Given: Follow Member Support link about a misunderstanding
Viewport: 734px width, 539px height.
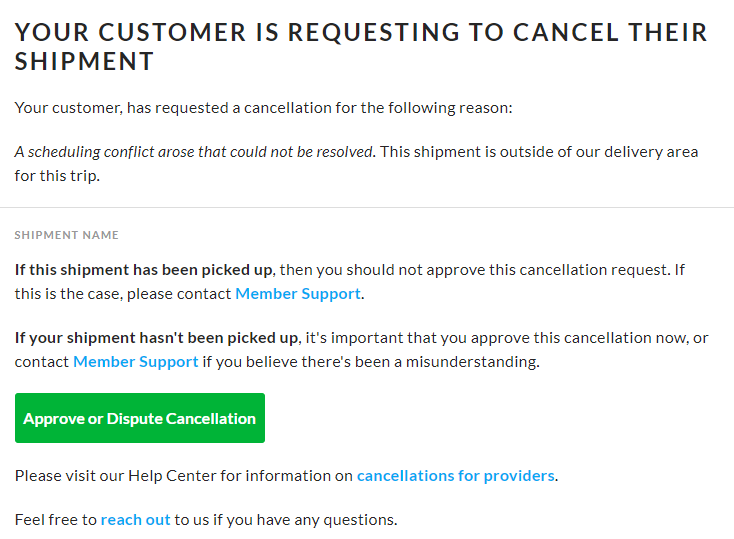Looking at the screenshot, I should pyautogui.click(x=135, y=362).
